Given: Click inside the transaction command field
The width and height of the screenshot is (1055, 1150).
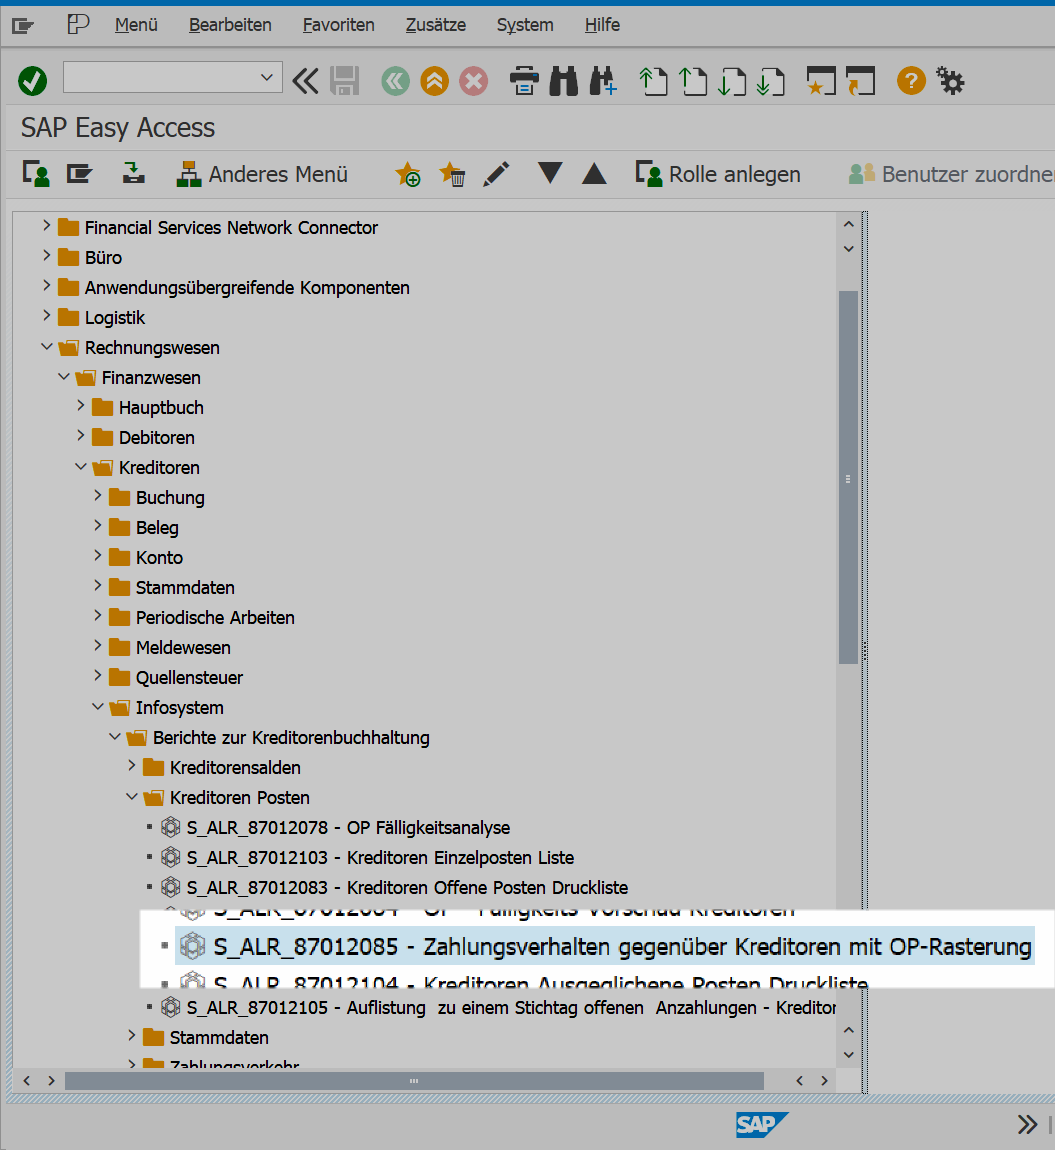Looking at the screenshot, I should (161, 77).
